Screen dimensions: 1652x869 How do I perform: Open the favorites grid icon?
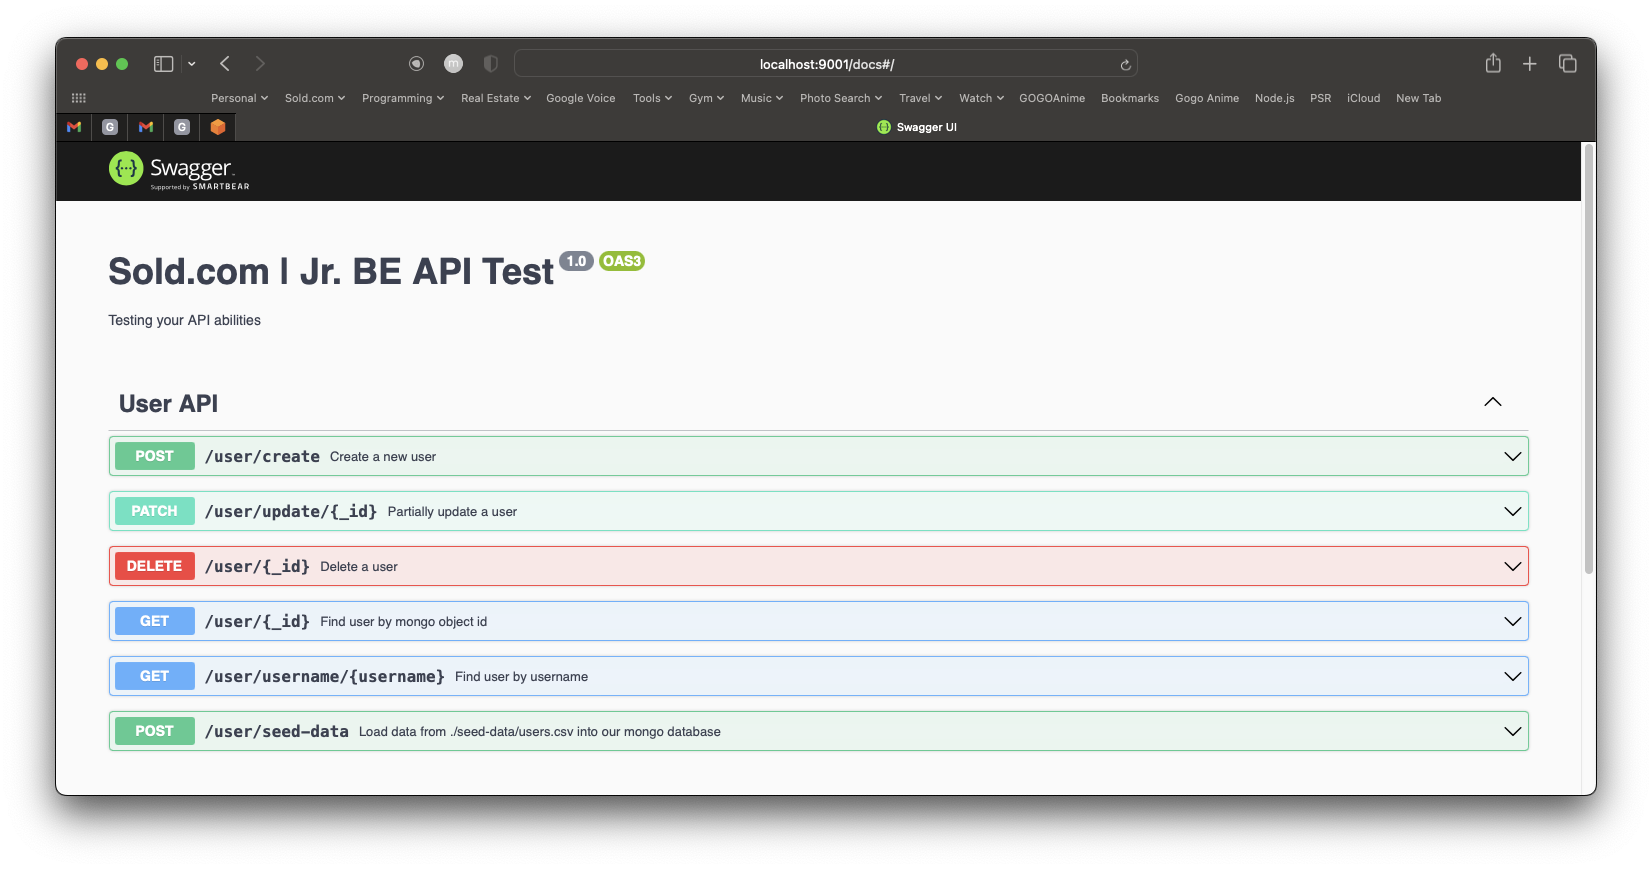79,98
